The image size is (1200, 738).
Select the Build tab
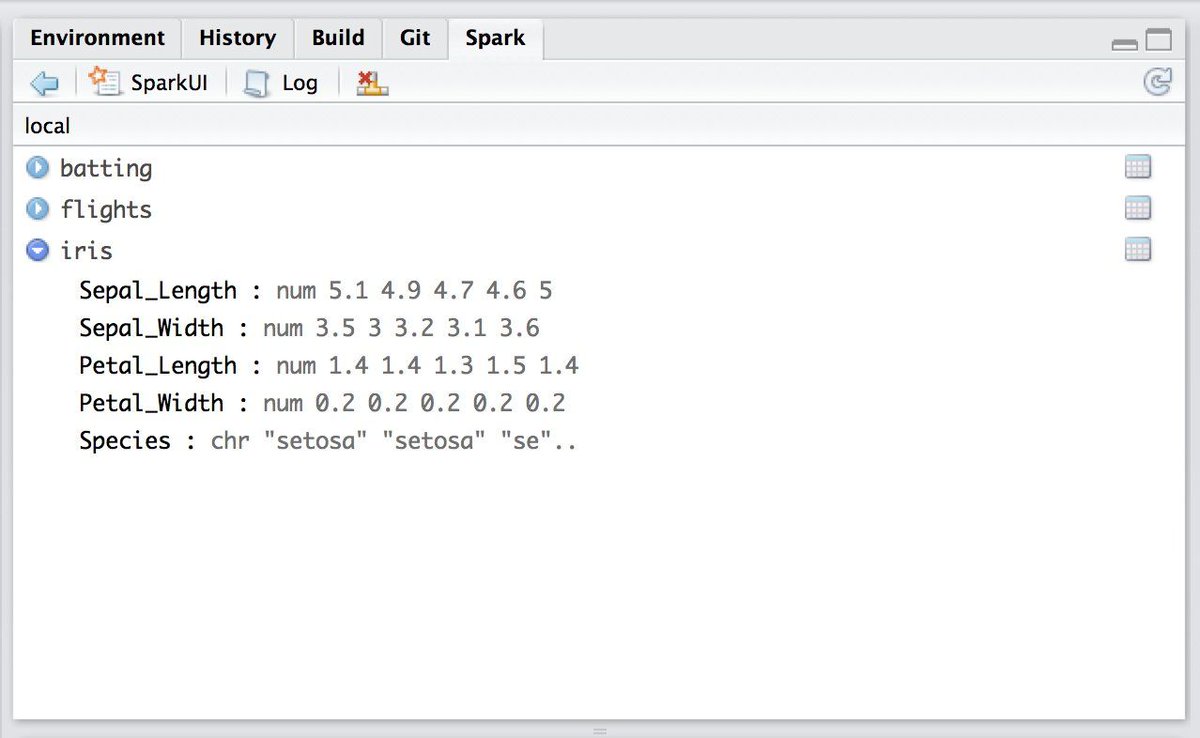337,37
